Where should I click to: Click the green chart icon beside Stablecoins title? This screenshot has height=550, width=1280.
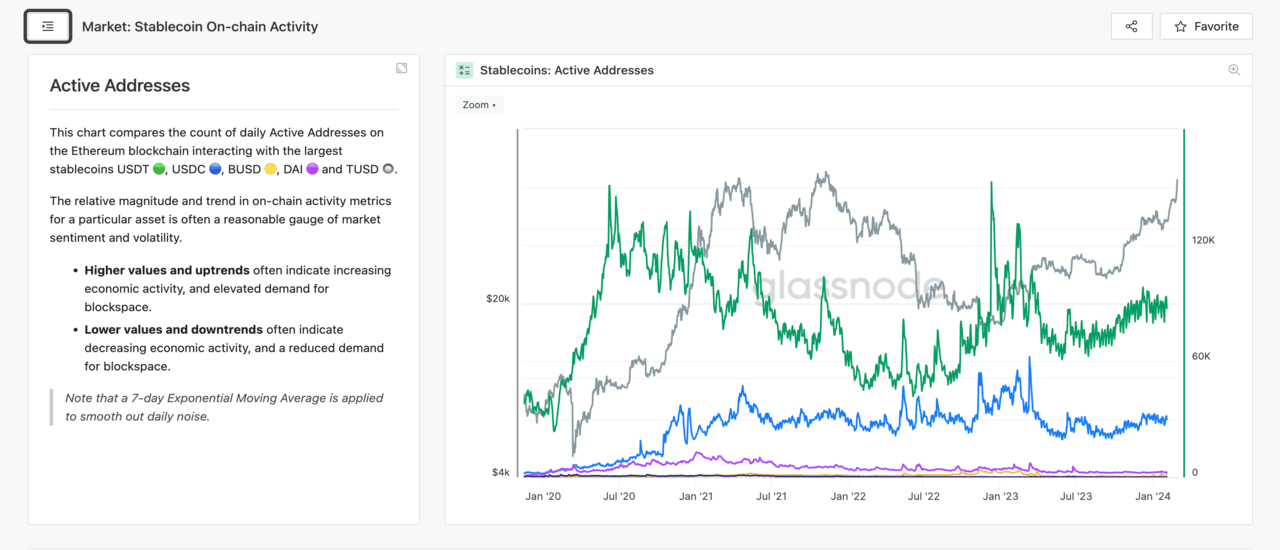pyautogui.click(x=464, y=70)
